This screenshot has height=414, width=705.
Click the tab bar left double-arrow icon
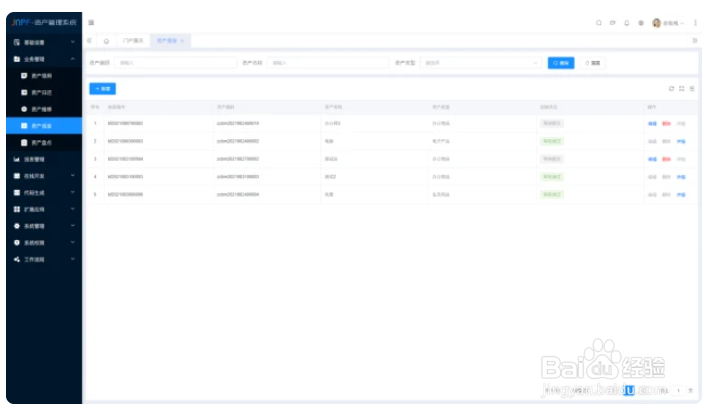click(x=89, y=40)
